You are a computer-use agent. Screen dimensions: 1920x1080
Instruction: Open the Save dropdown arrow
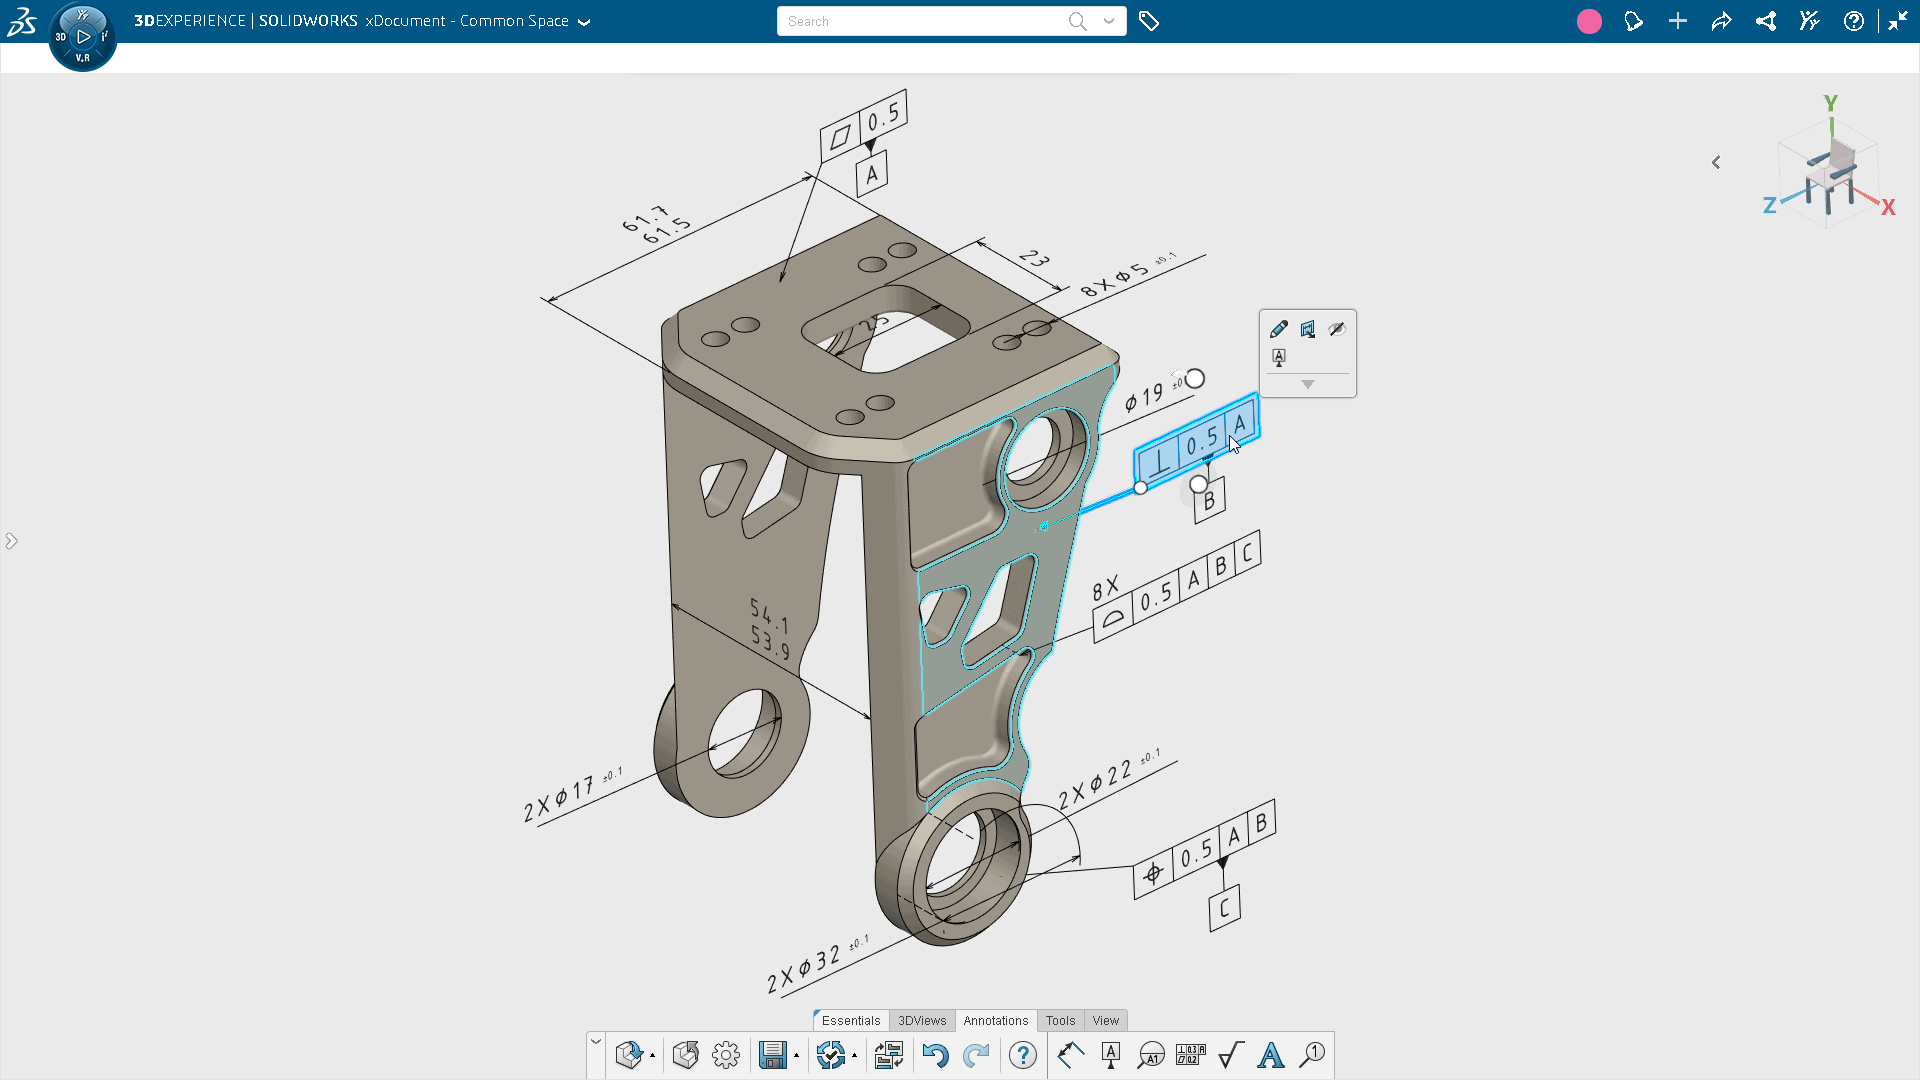tap(797, 1056)
